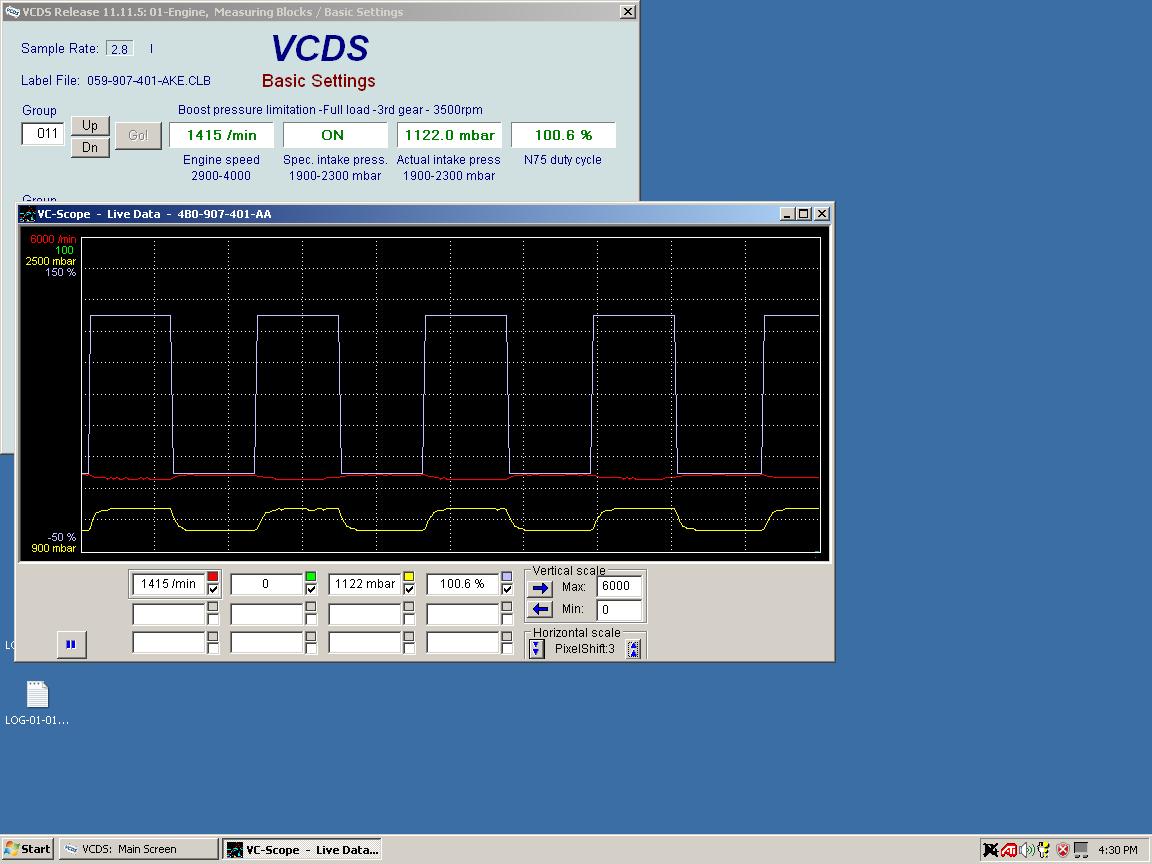Screen dimensions: 1152x864
Task: Decrease horizontal scale pixel shift
Action: click(537, 649)
